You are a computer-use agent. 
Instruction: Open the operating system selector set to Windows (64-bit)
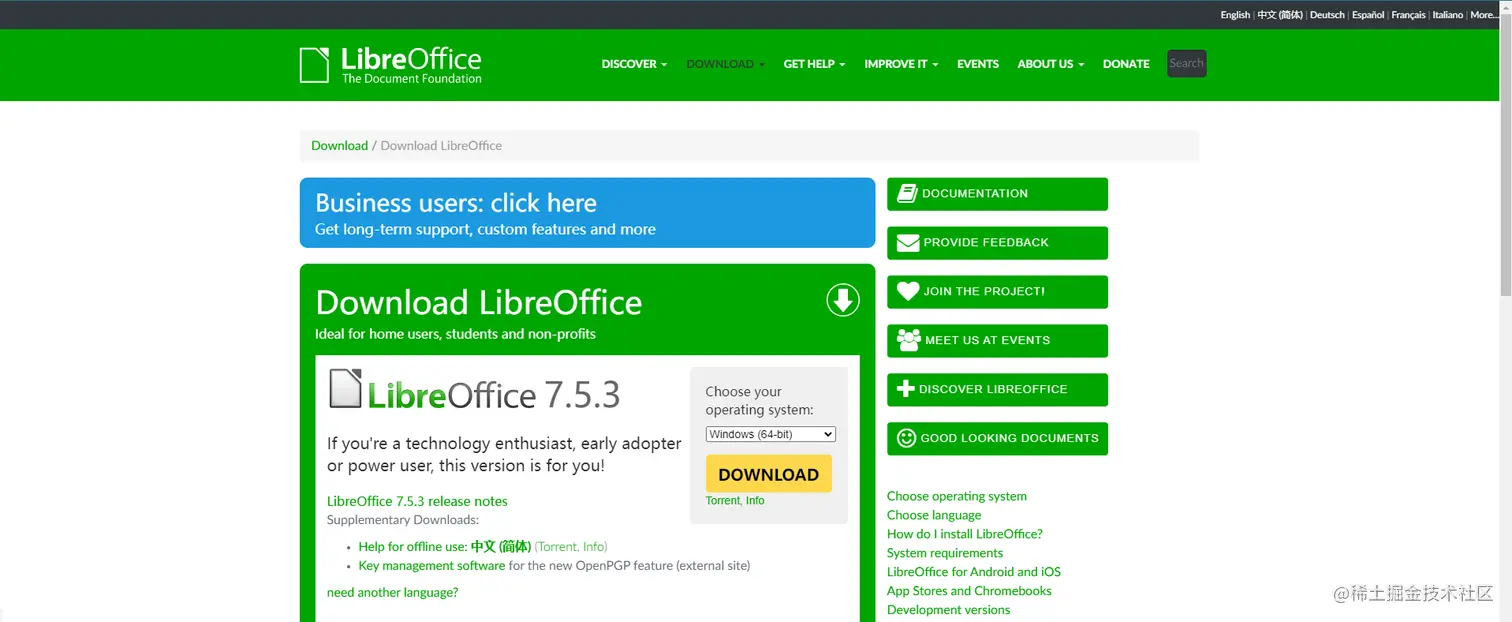(770, 434)
